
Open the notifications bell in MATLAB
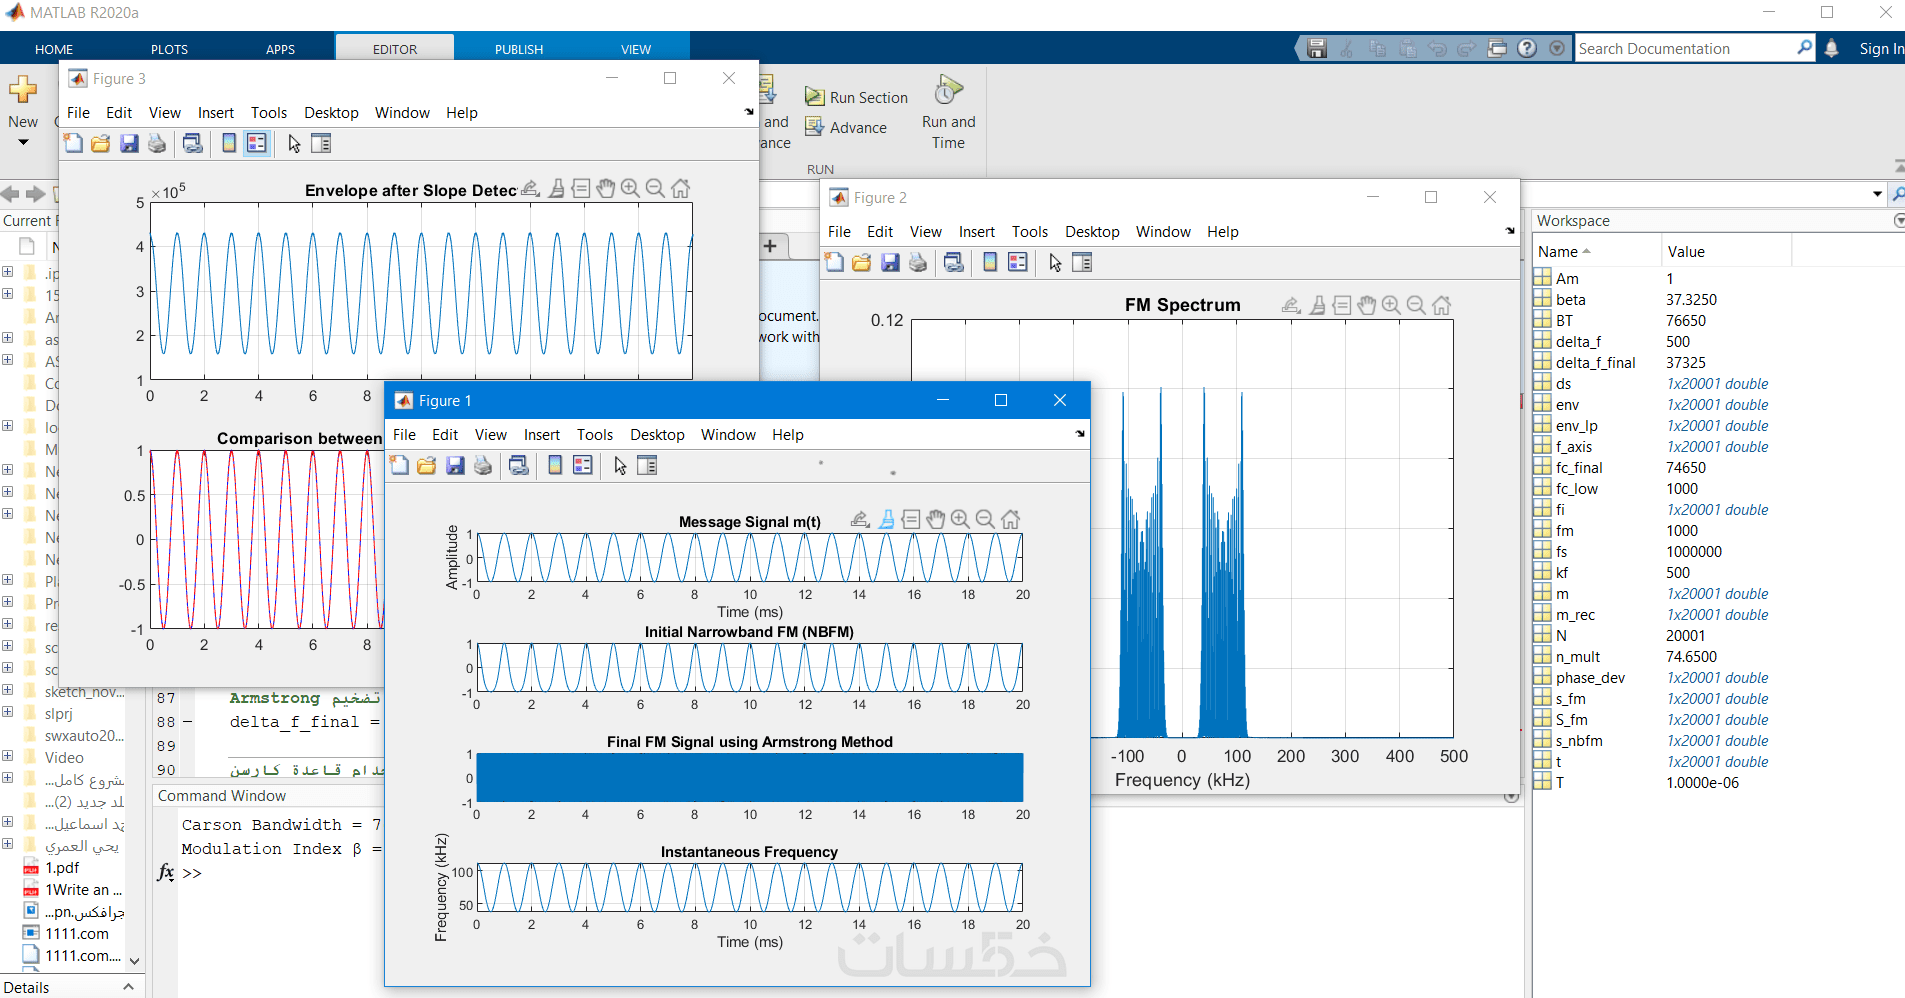pyautogui.click(x=1831, y=48)
